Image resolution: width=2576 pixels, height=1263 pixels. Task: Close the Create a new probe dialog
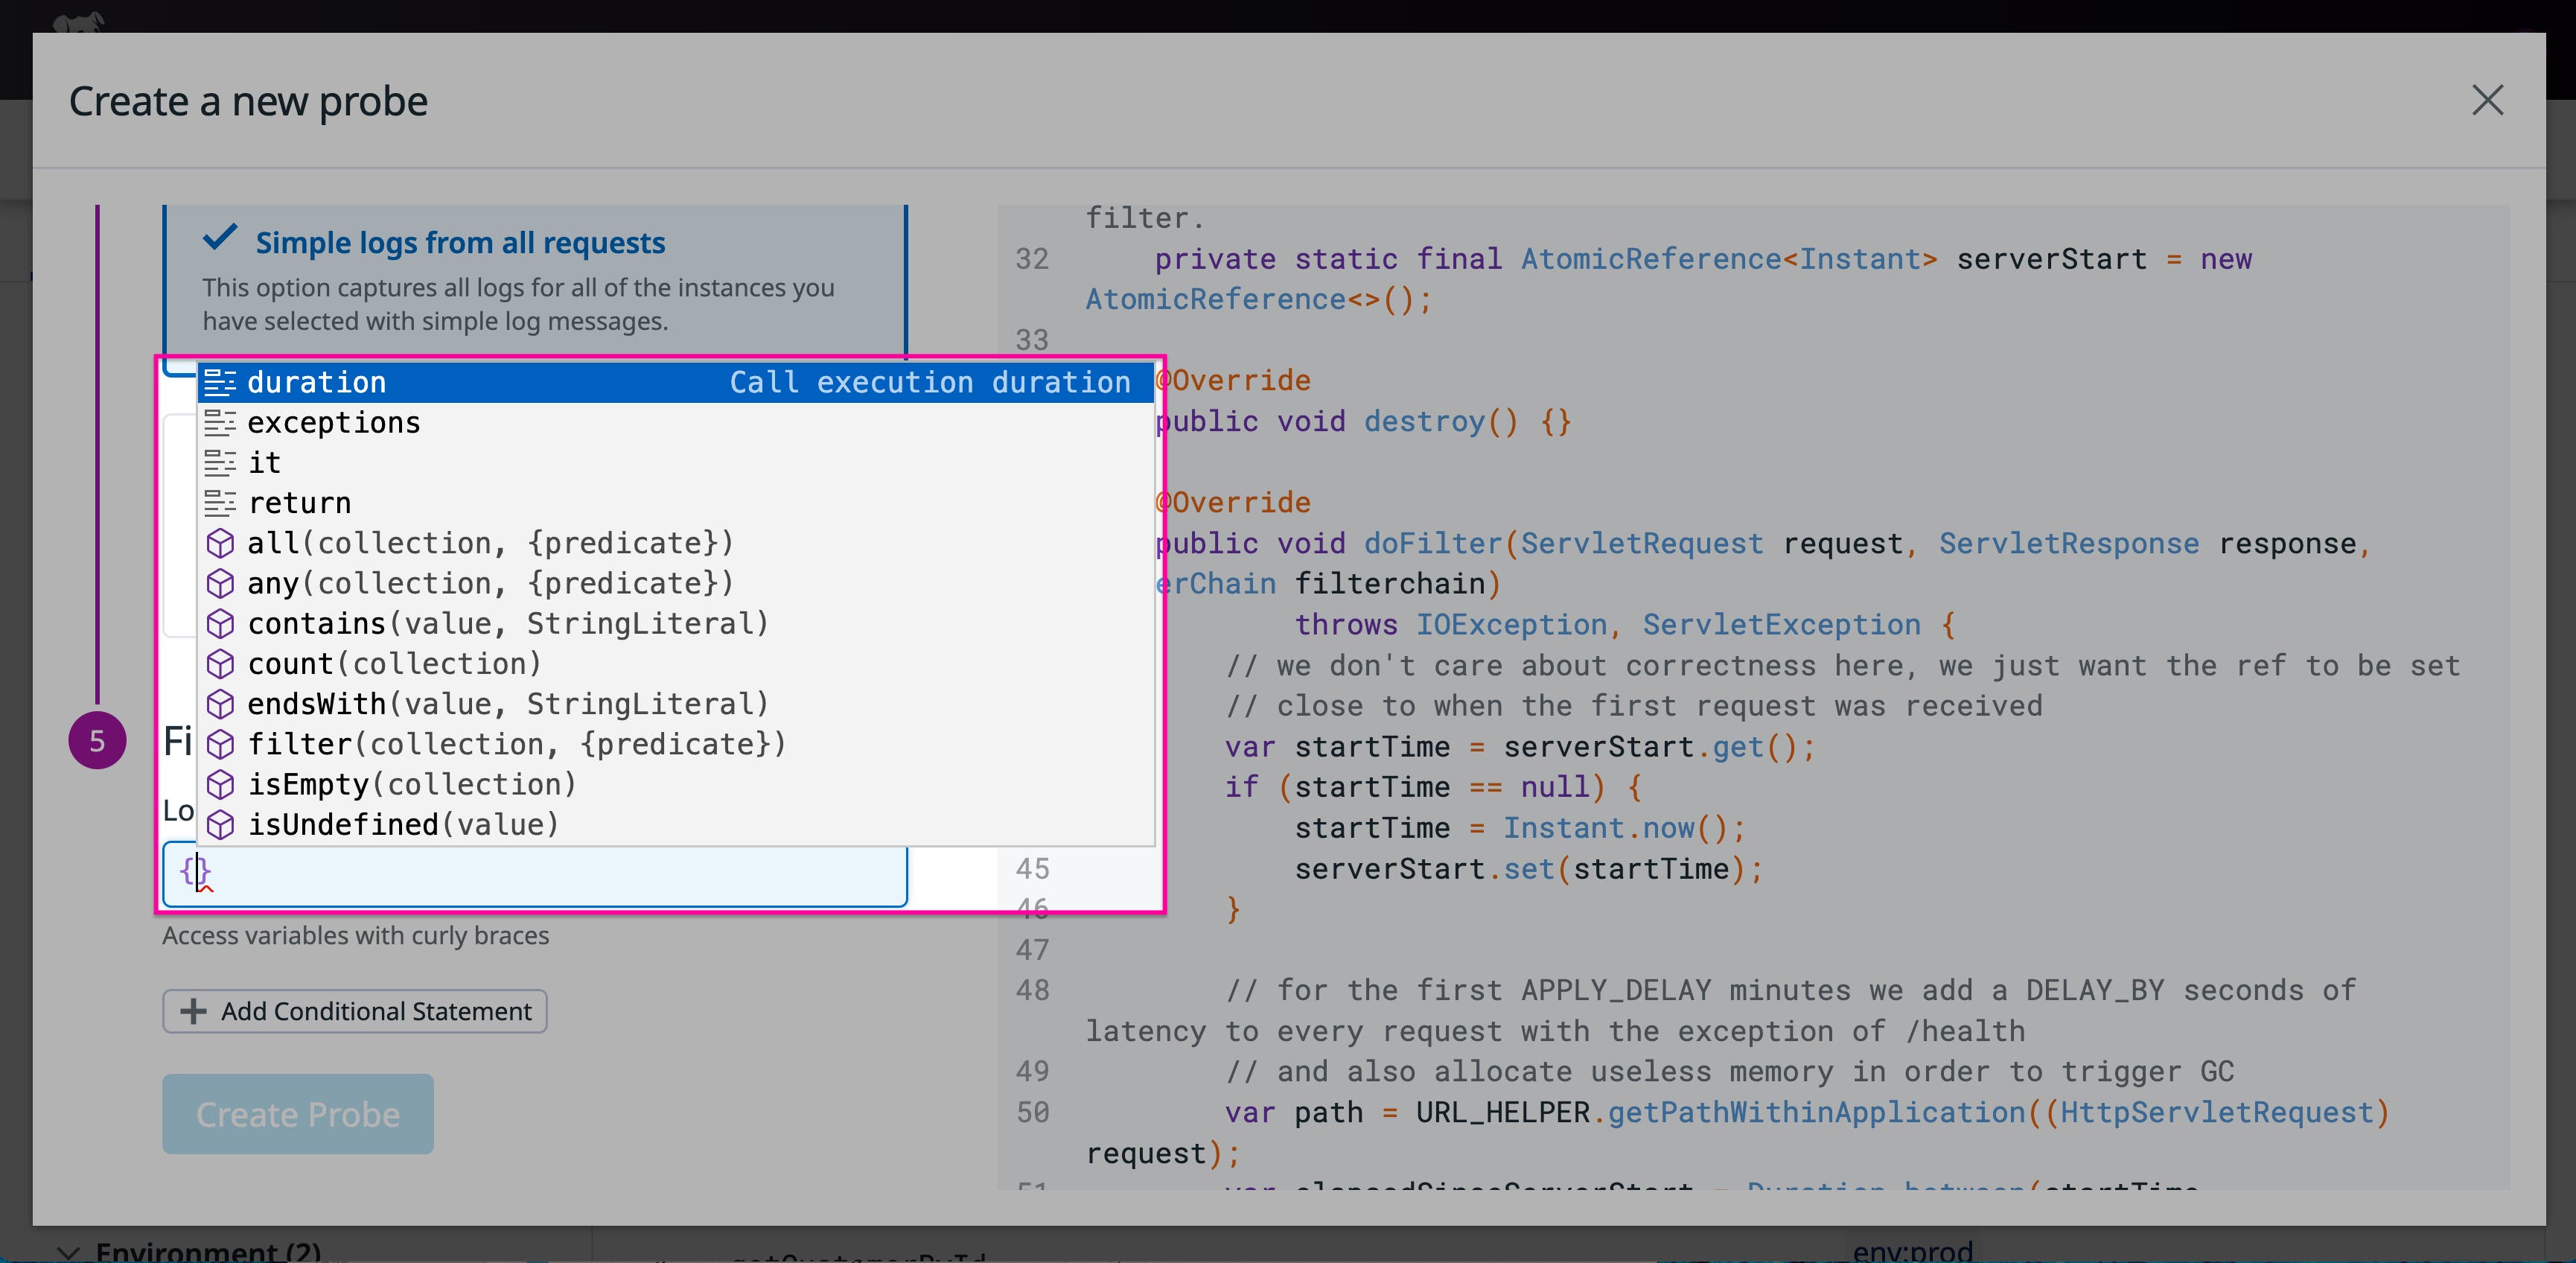[2487, 100]
